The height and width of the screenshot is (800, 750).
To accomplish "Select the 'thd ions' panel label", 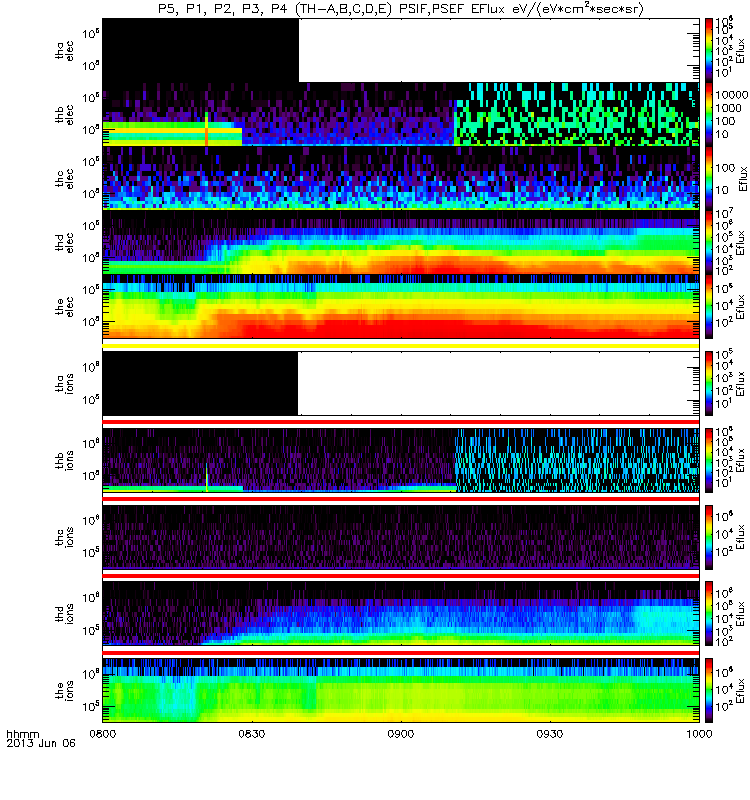I will tap(65, 614).
